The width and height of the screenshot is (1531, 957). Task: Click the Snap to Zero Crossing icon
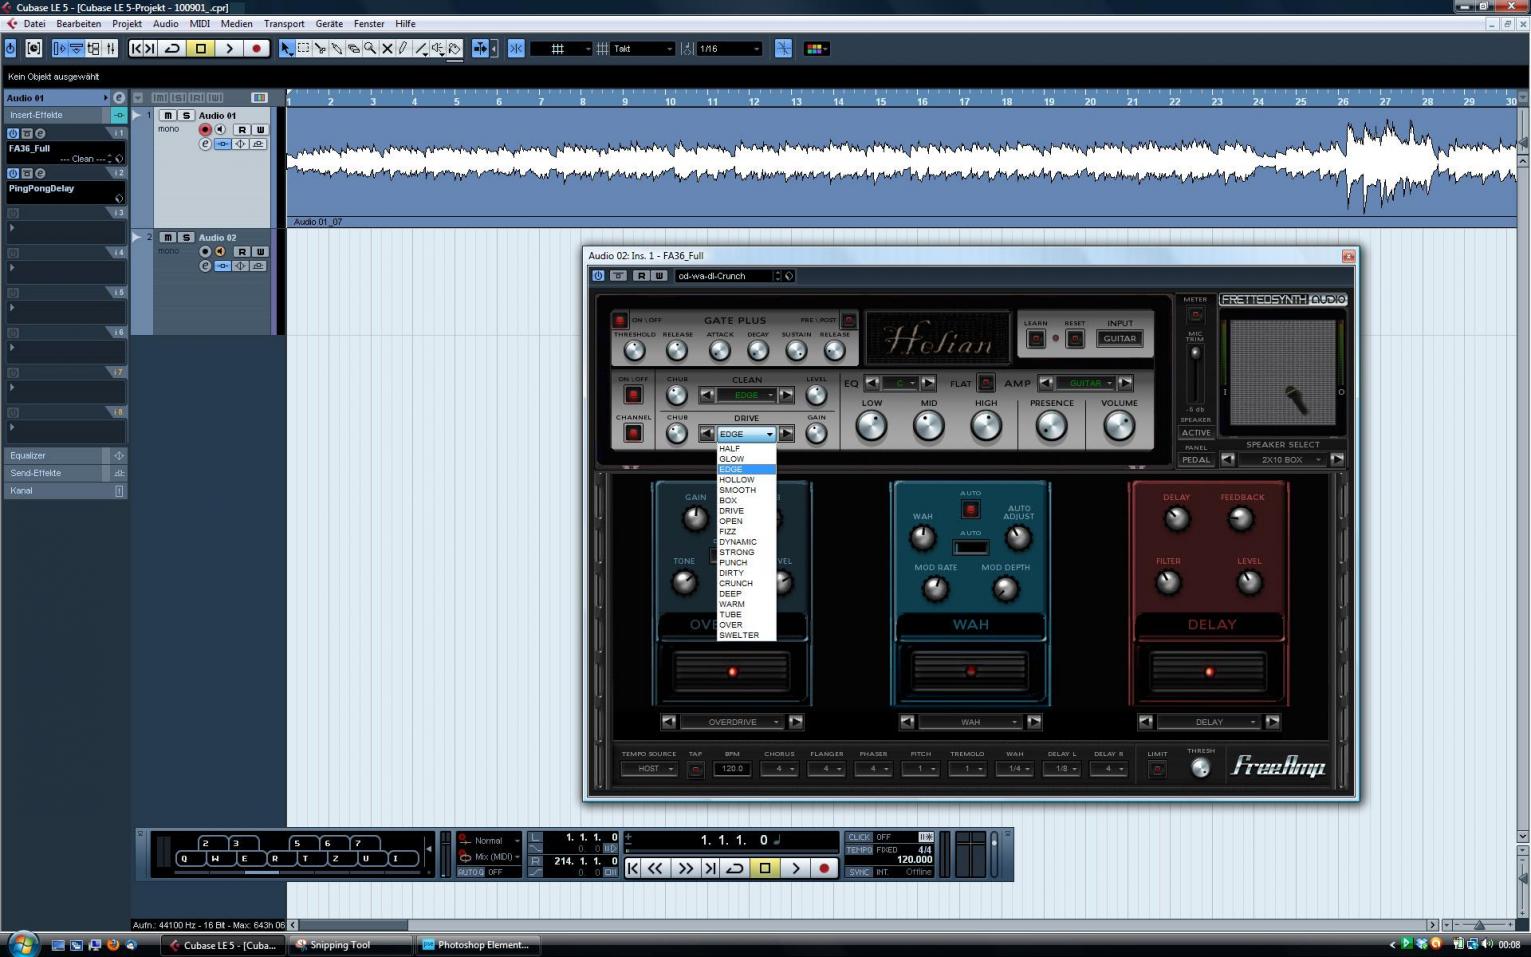783,48
